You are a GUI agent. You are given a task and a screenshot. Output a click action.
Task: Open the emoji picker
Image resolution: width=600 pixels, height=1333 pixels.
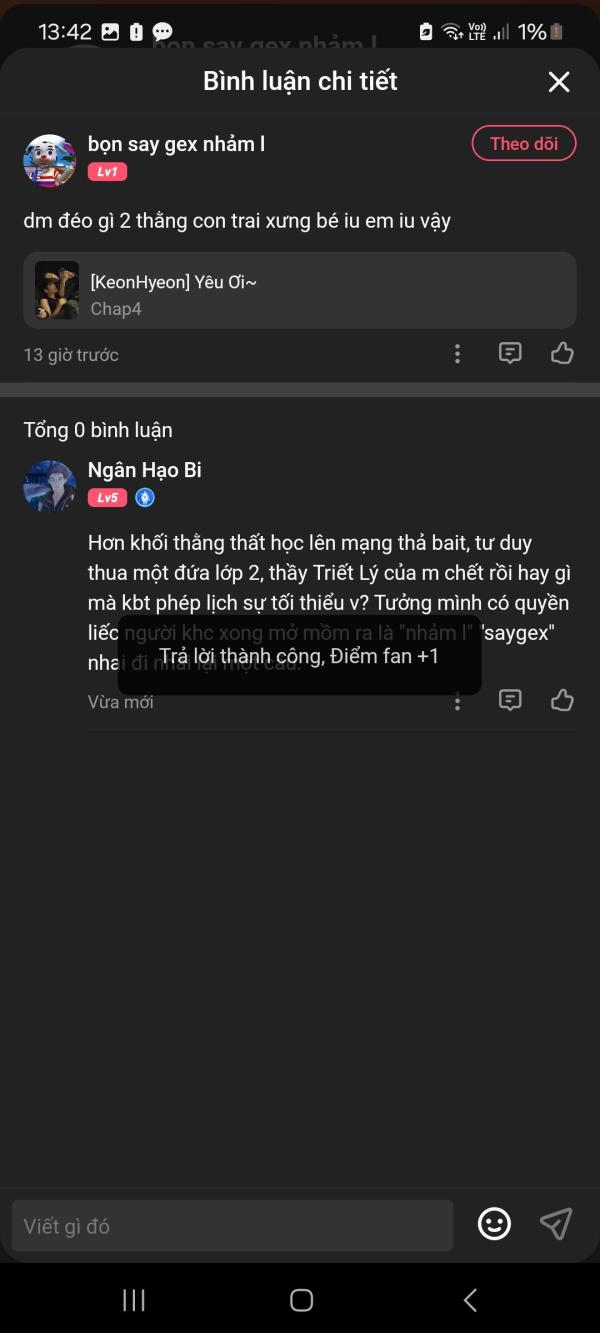click(494, 1224)
